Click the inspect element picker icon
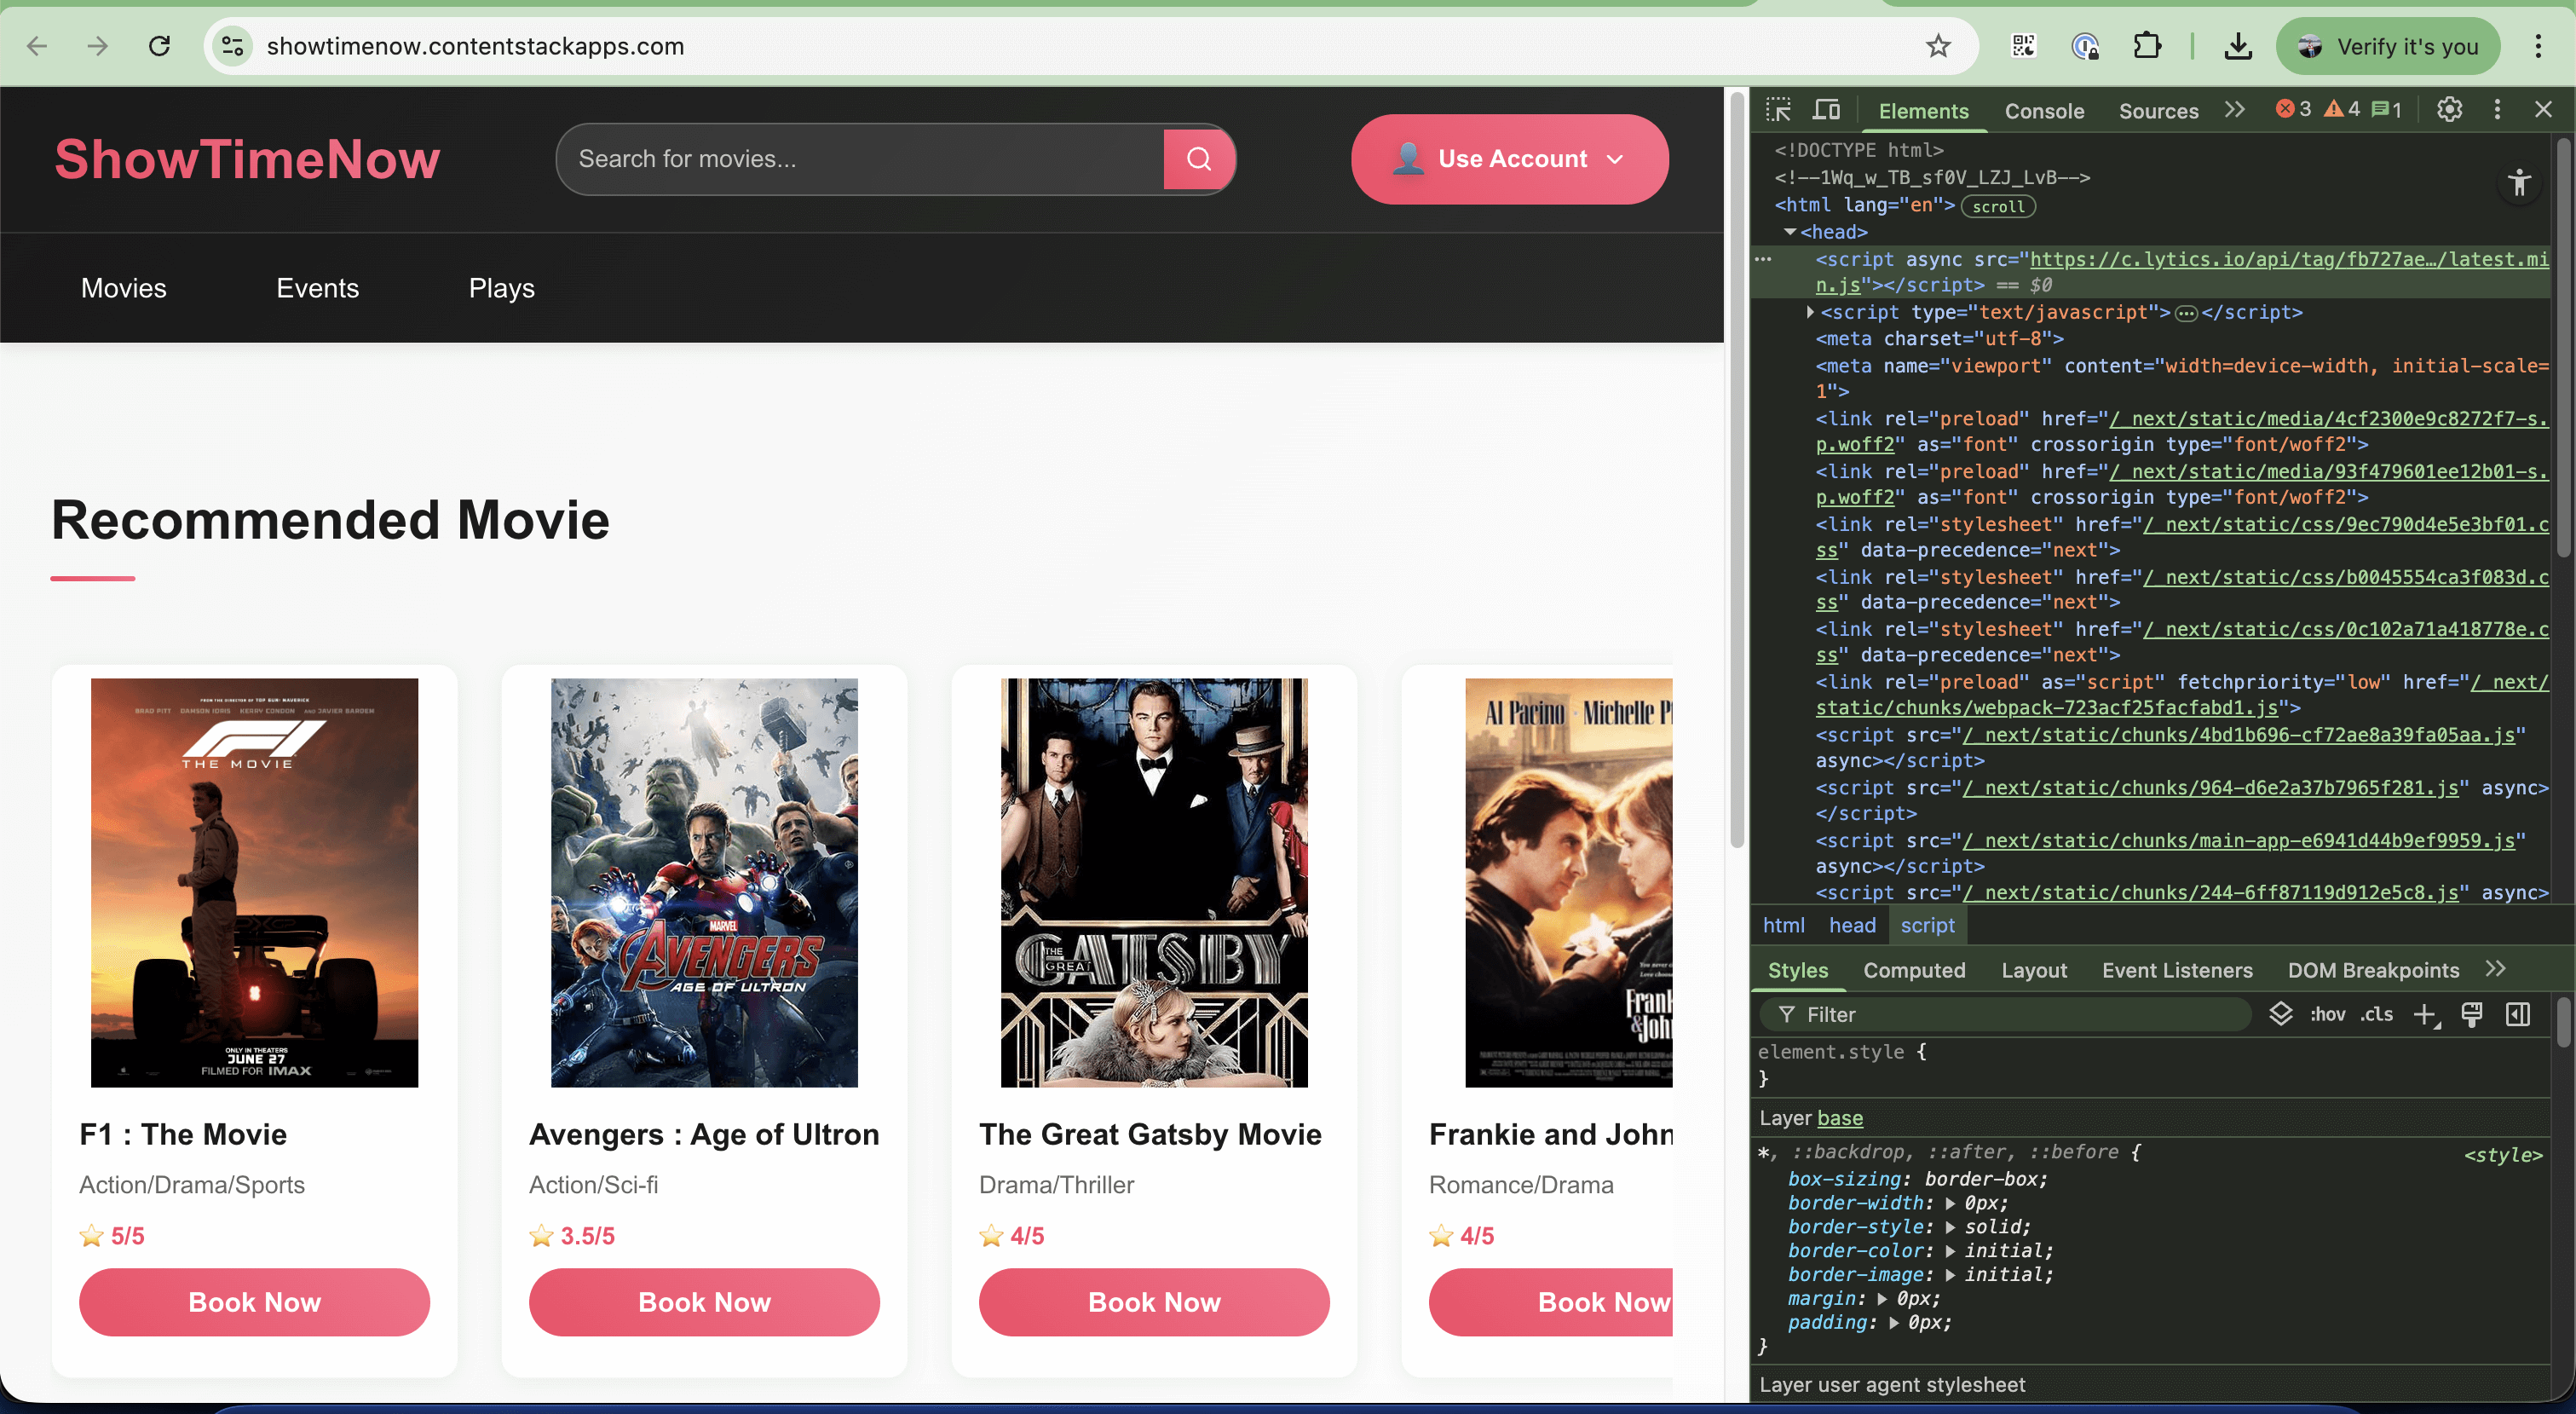The height and width of the screenshot is (1414, 2576). pyautogui.click(x=1778, y=110)
